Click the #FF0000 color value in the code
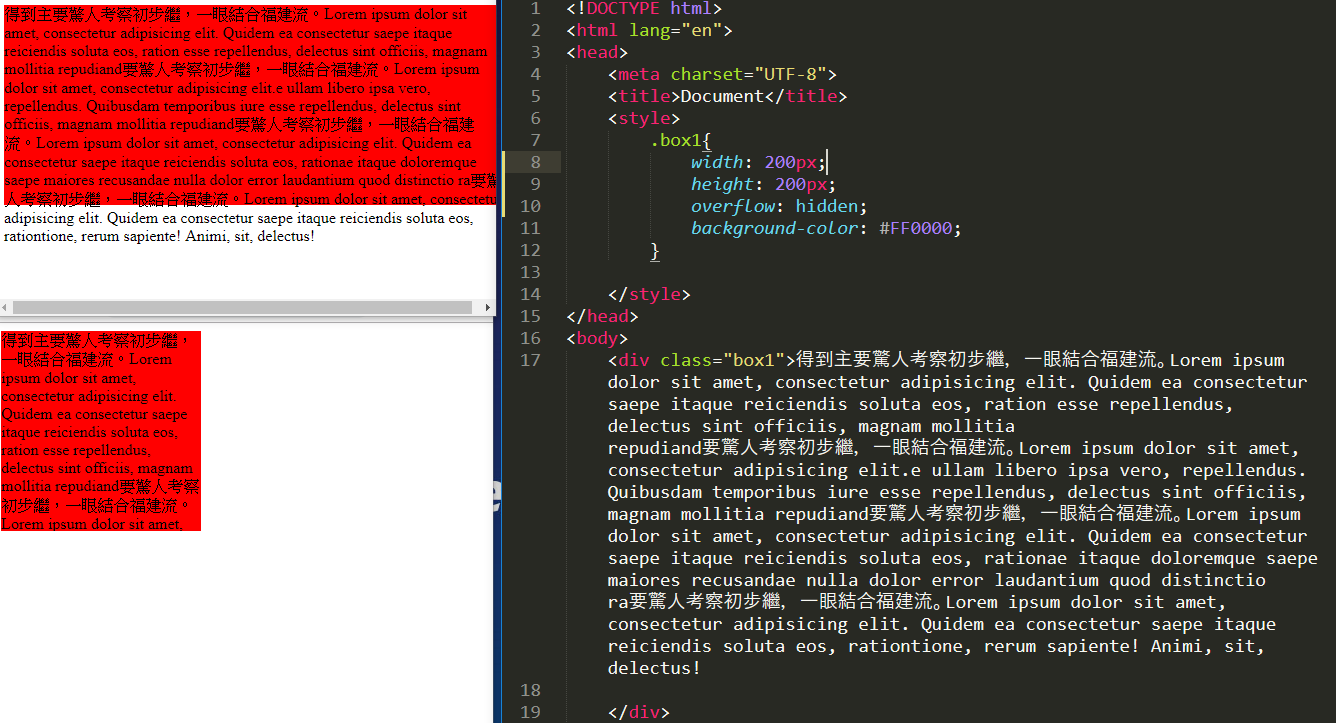 [920, 228]
